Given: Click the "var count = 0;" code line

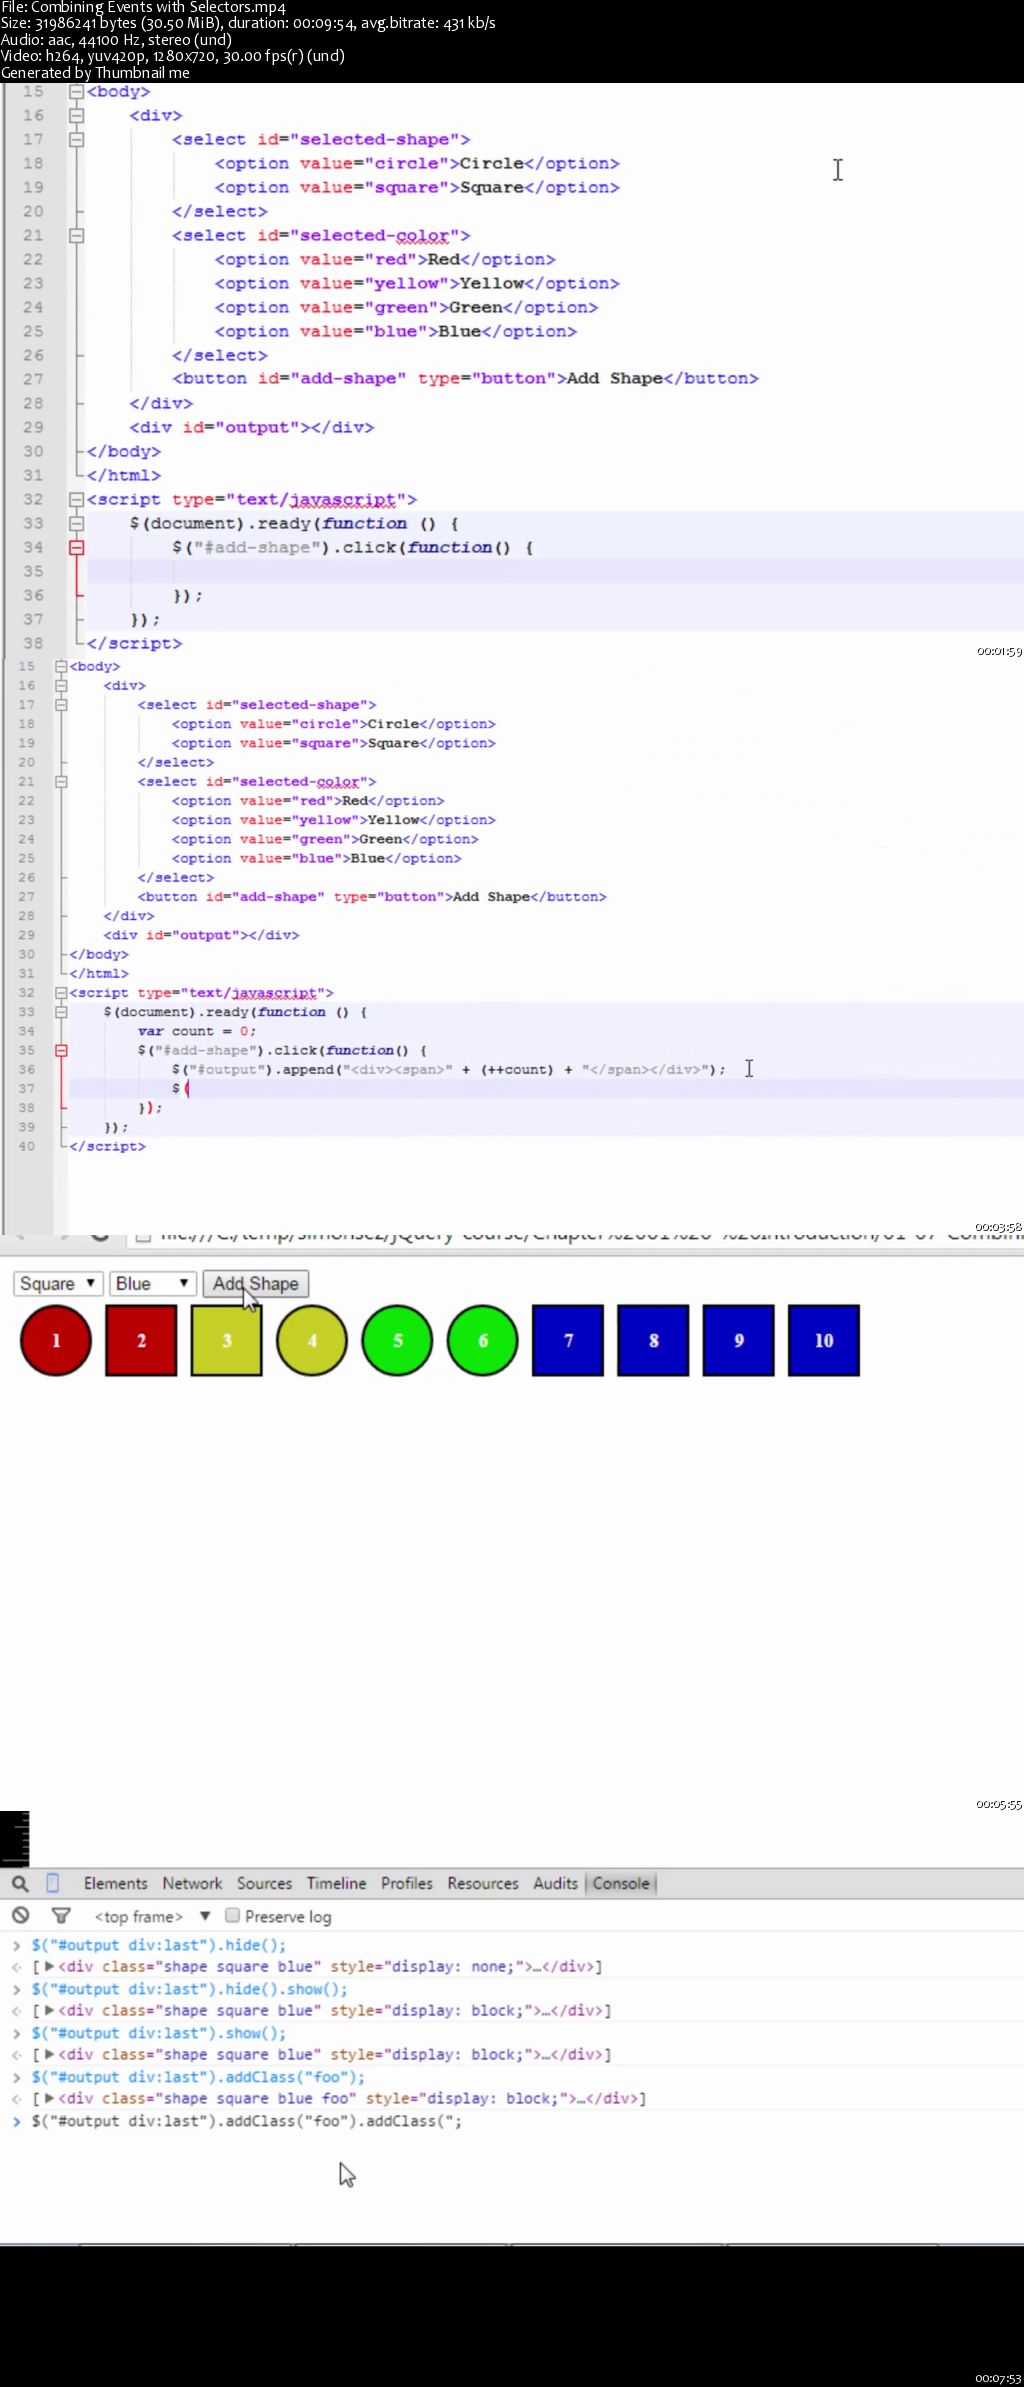Looking at the screenshot, I should click(x=197, y=1031).
